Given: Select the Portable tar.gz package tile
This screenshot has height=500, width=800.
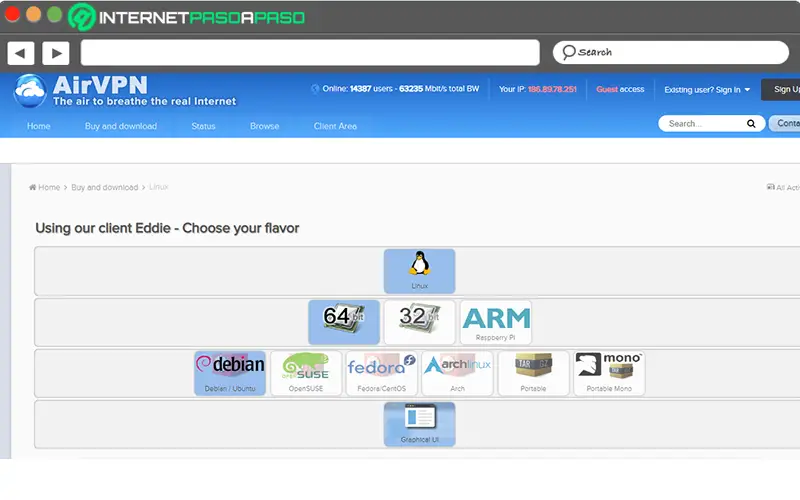Looking at the screenshot, I should [x=533, y=373].
